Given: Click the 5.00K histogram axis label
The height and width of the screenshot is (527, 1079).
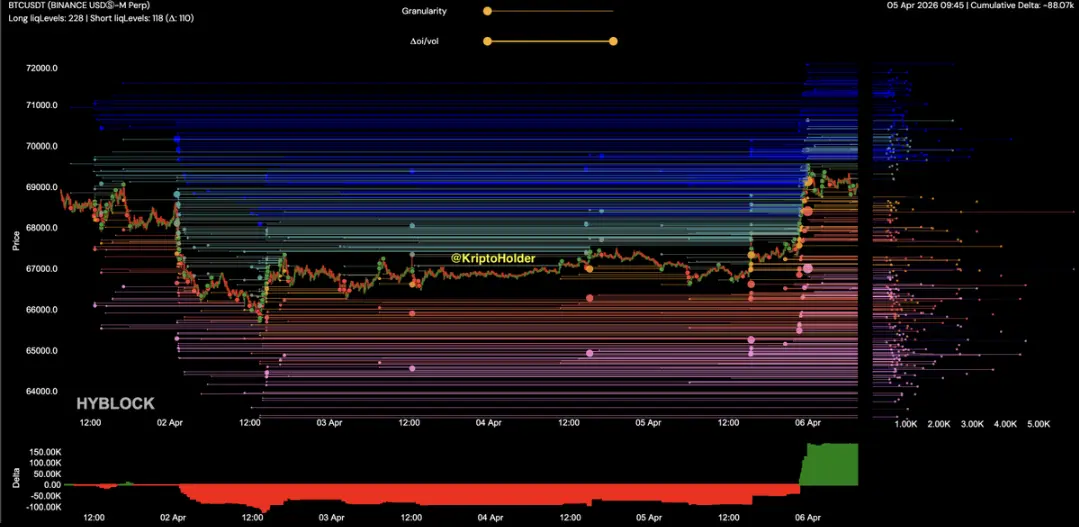Looking at the screenshot, I should [1038, 424].
